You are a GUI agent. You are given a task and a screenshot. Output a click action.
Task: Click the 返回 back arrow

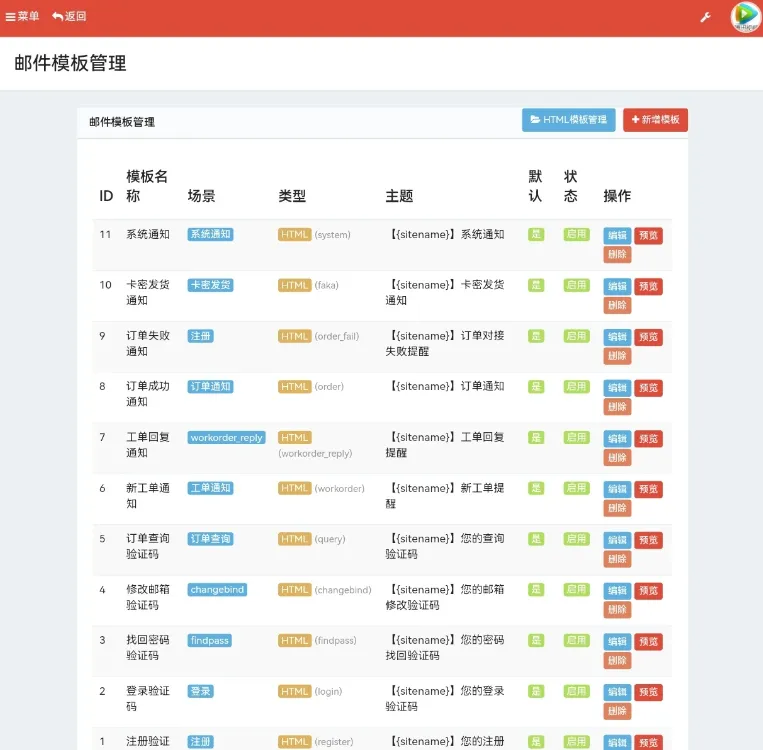pyautogui.click(x=69, y=17)
